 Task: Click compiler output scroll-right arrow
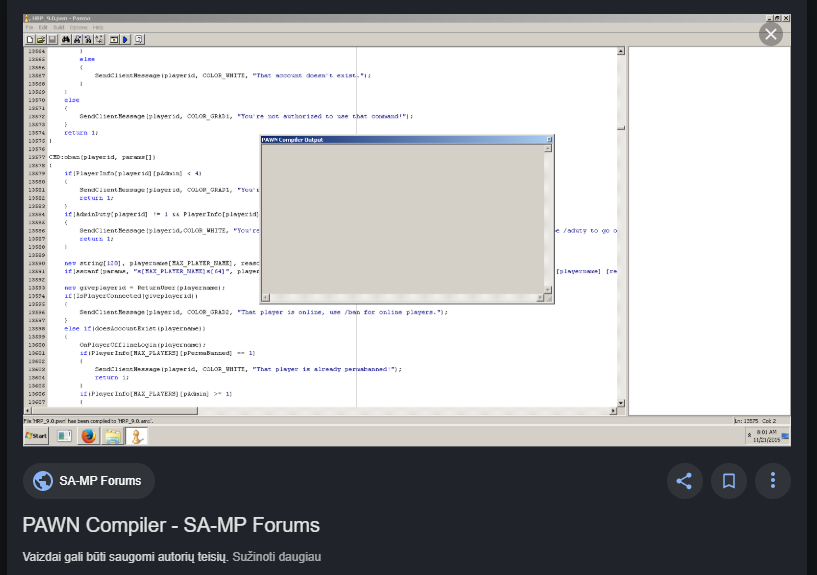coord(540,297)
